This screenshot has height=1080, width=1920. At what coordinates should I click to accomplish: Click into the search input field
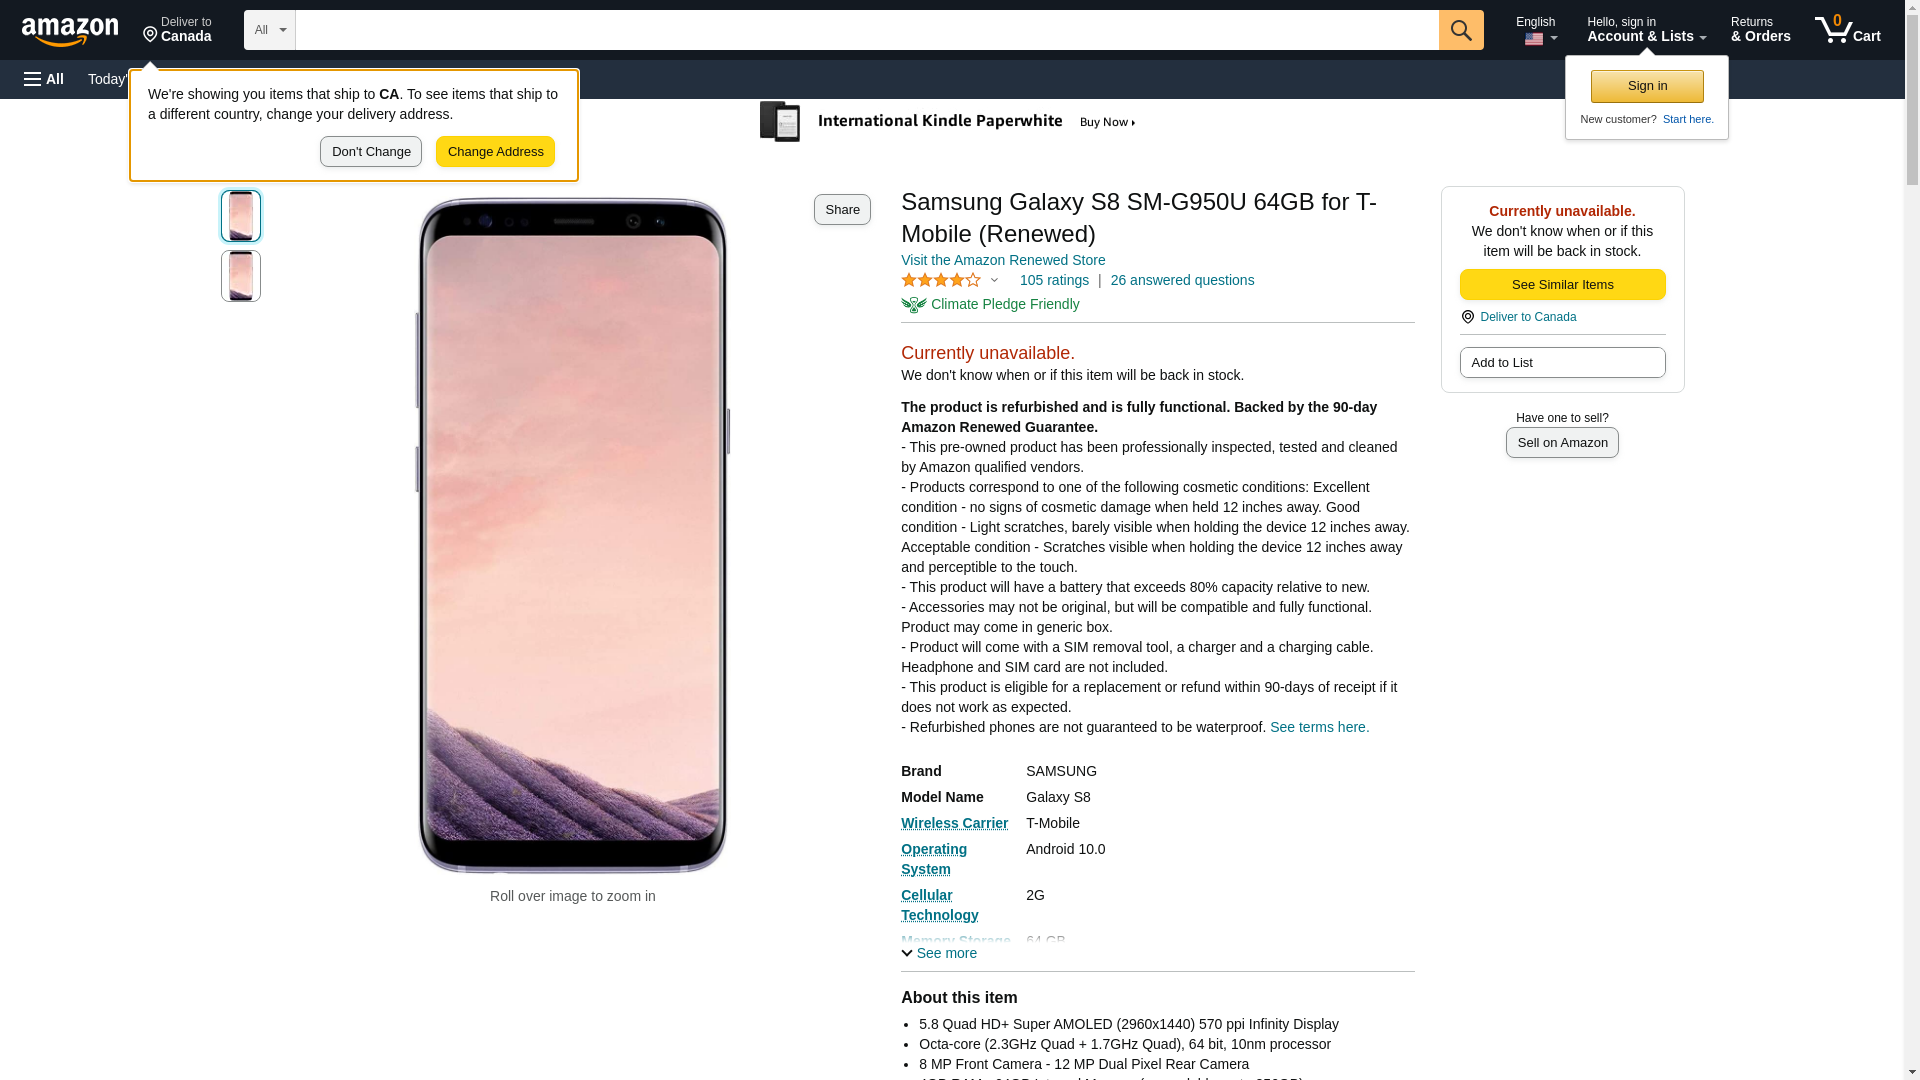click(866, 30)
